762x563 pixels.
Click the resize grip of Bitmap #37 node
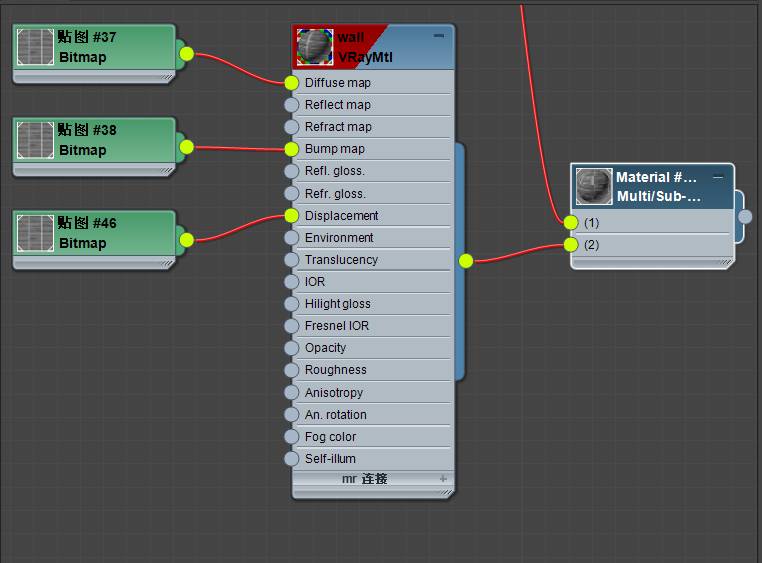click(x=167, y=77)
